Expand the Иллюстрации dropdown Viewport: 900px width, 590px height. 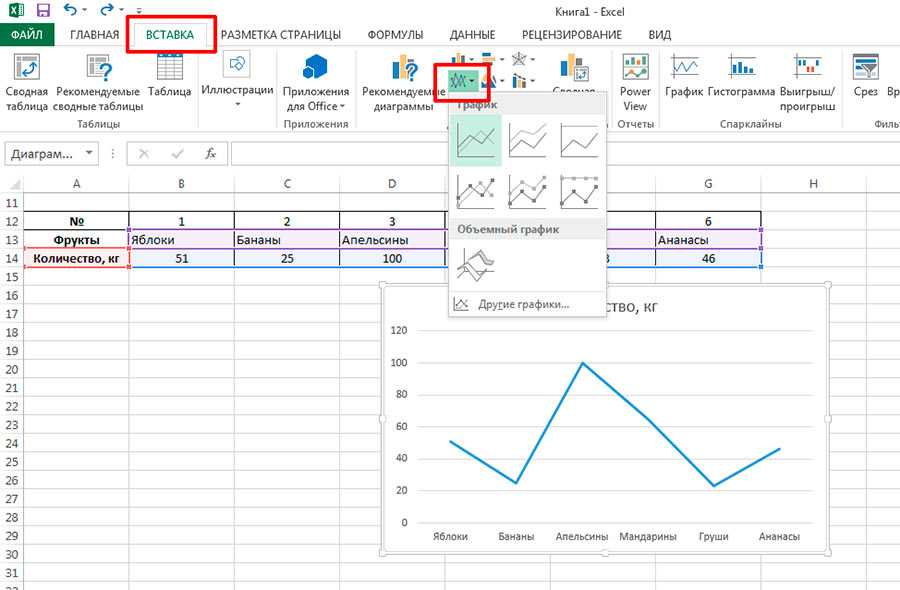[237, 80]
